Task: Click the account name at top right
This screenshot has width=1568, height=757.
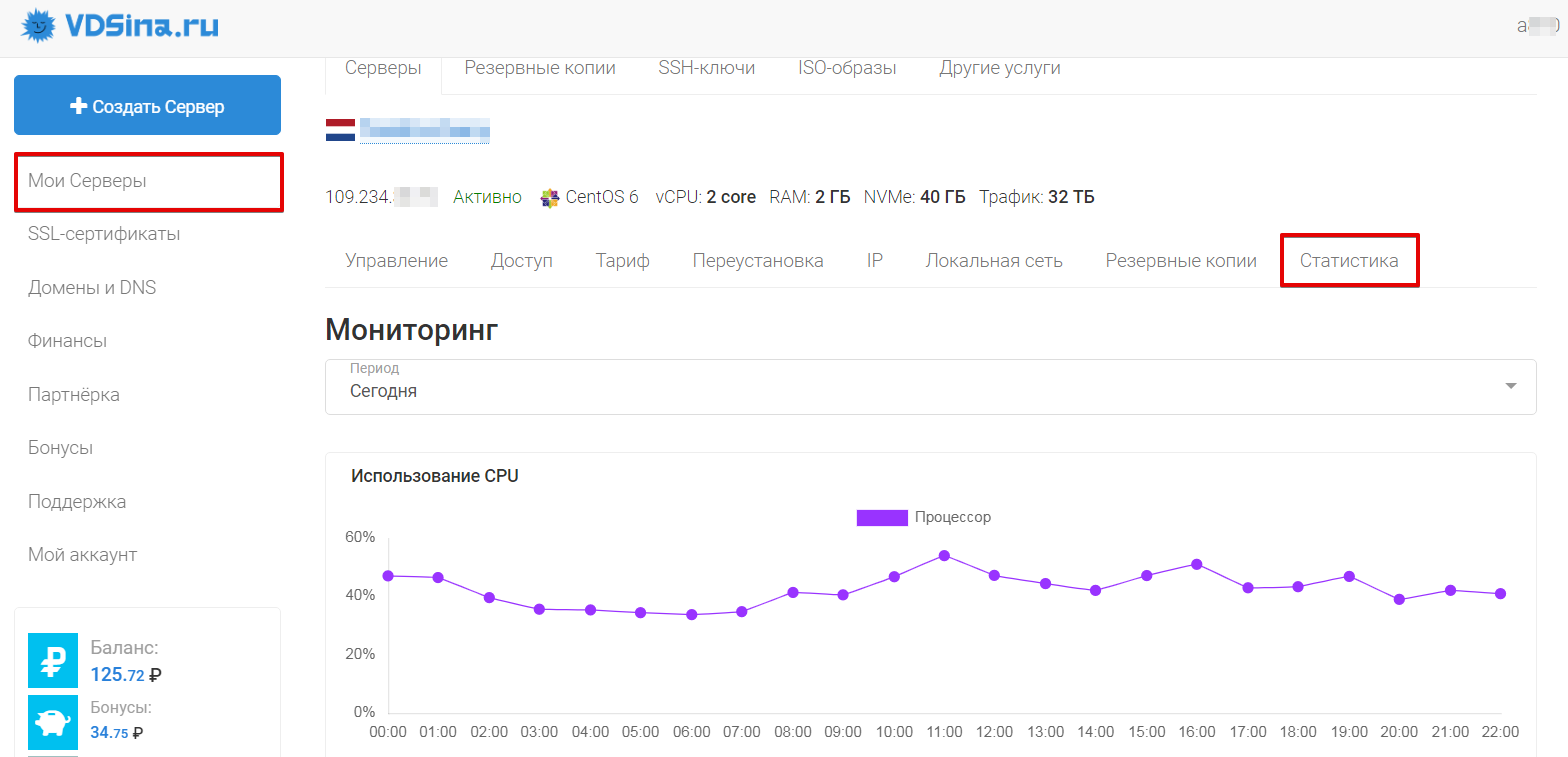Action: [1538, 26]
